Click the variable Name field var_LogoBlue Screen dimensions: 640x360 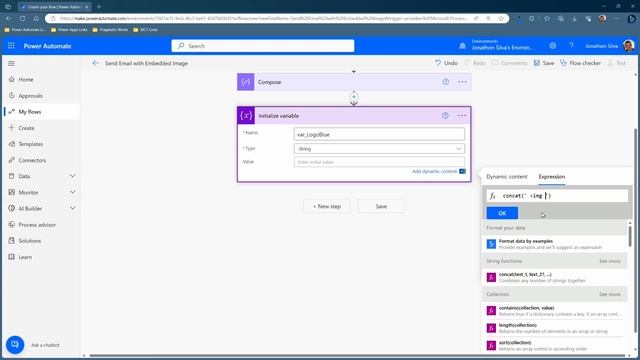tap(379, 134)
